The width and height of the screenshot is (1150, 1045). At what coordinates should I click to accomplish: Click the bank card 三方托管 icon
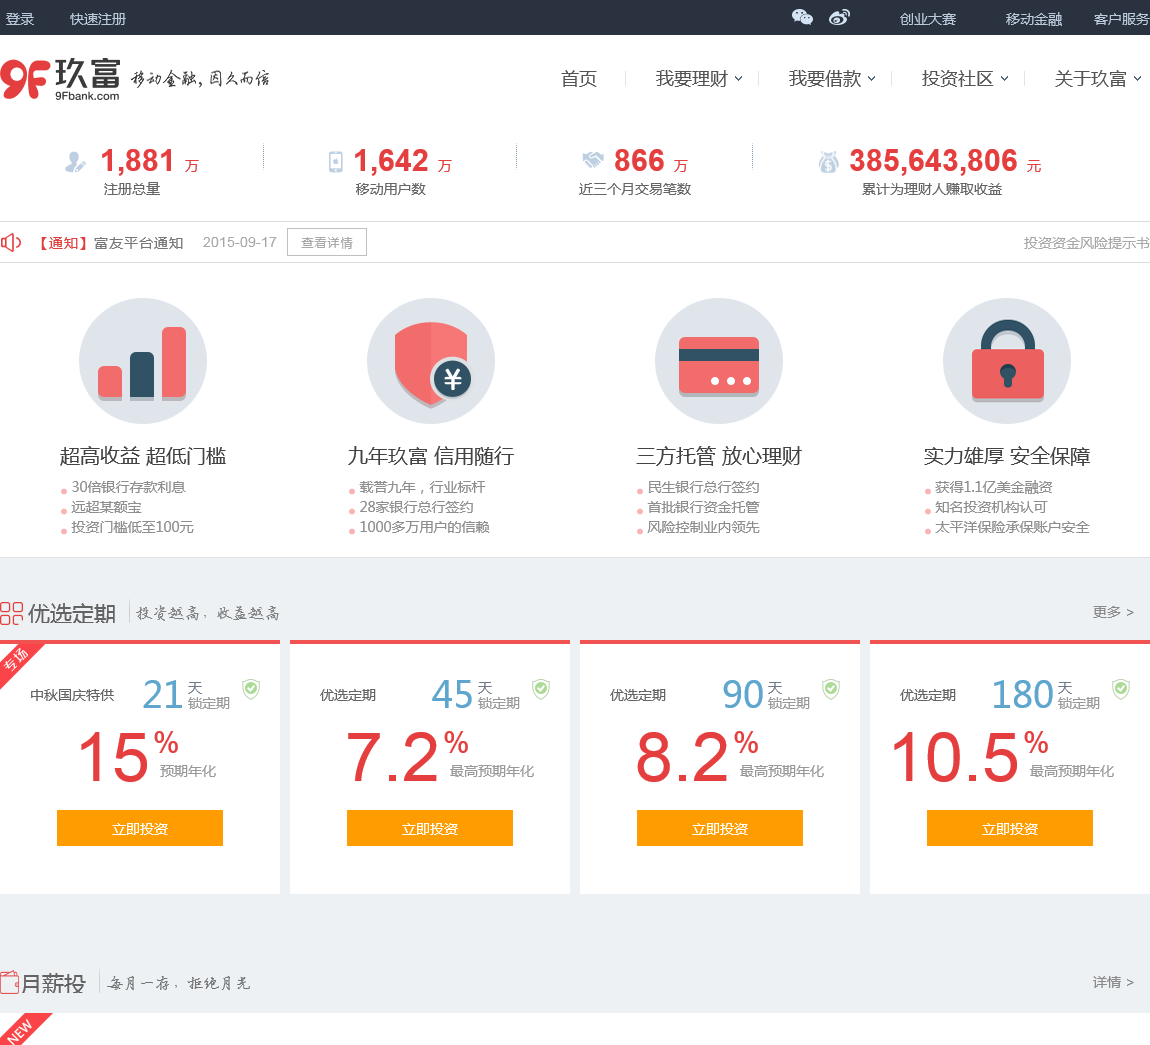[x=719, y=362]
